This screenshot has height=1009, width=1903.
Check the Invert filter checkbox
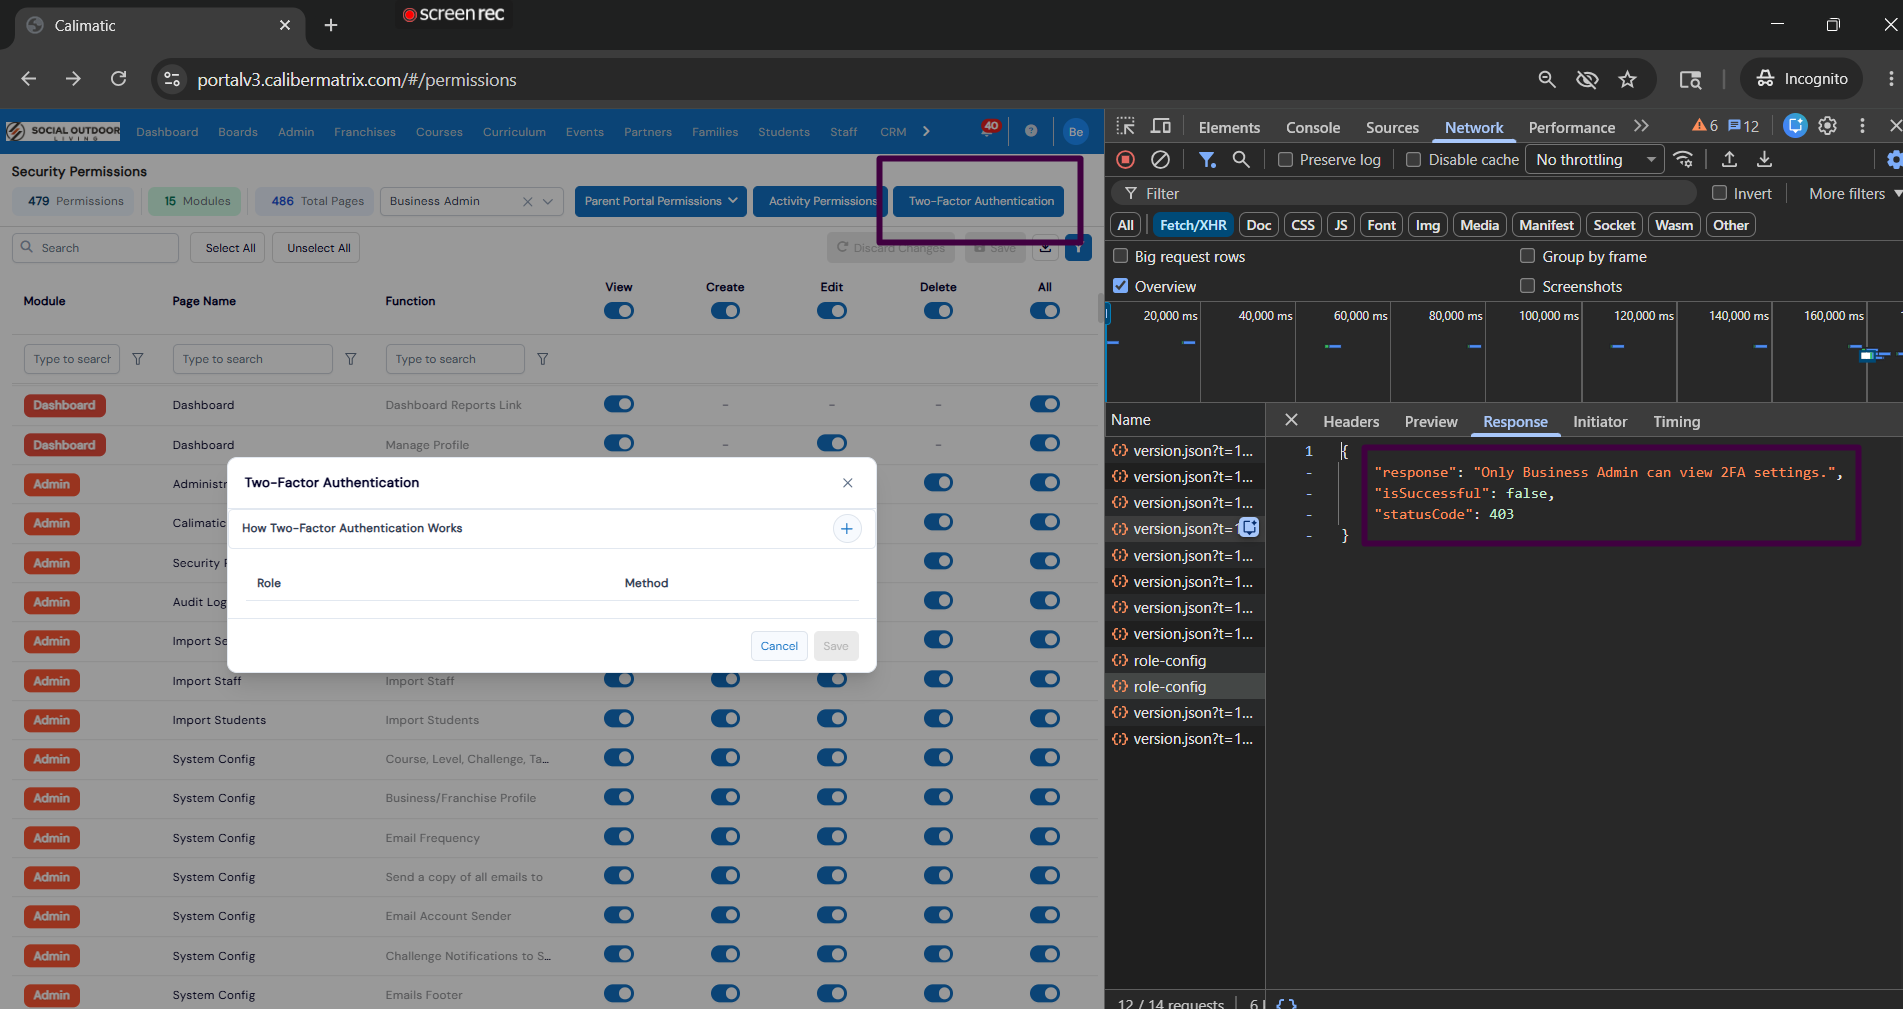coord(1720,193)
